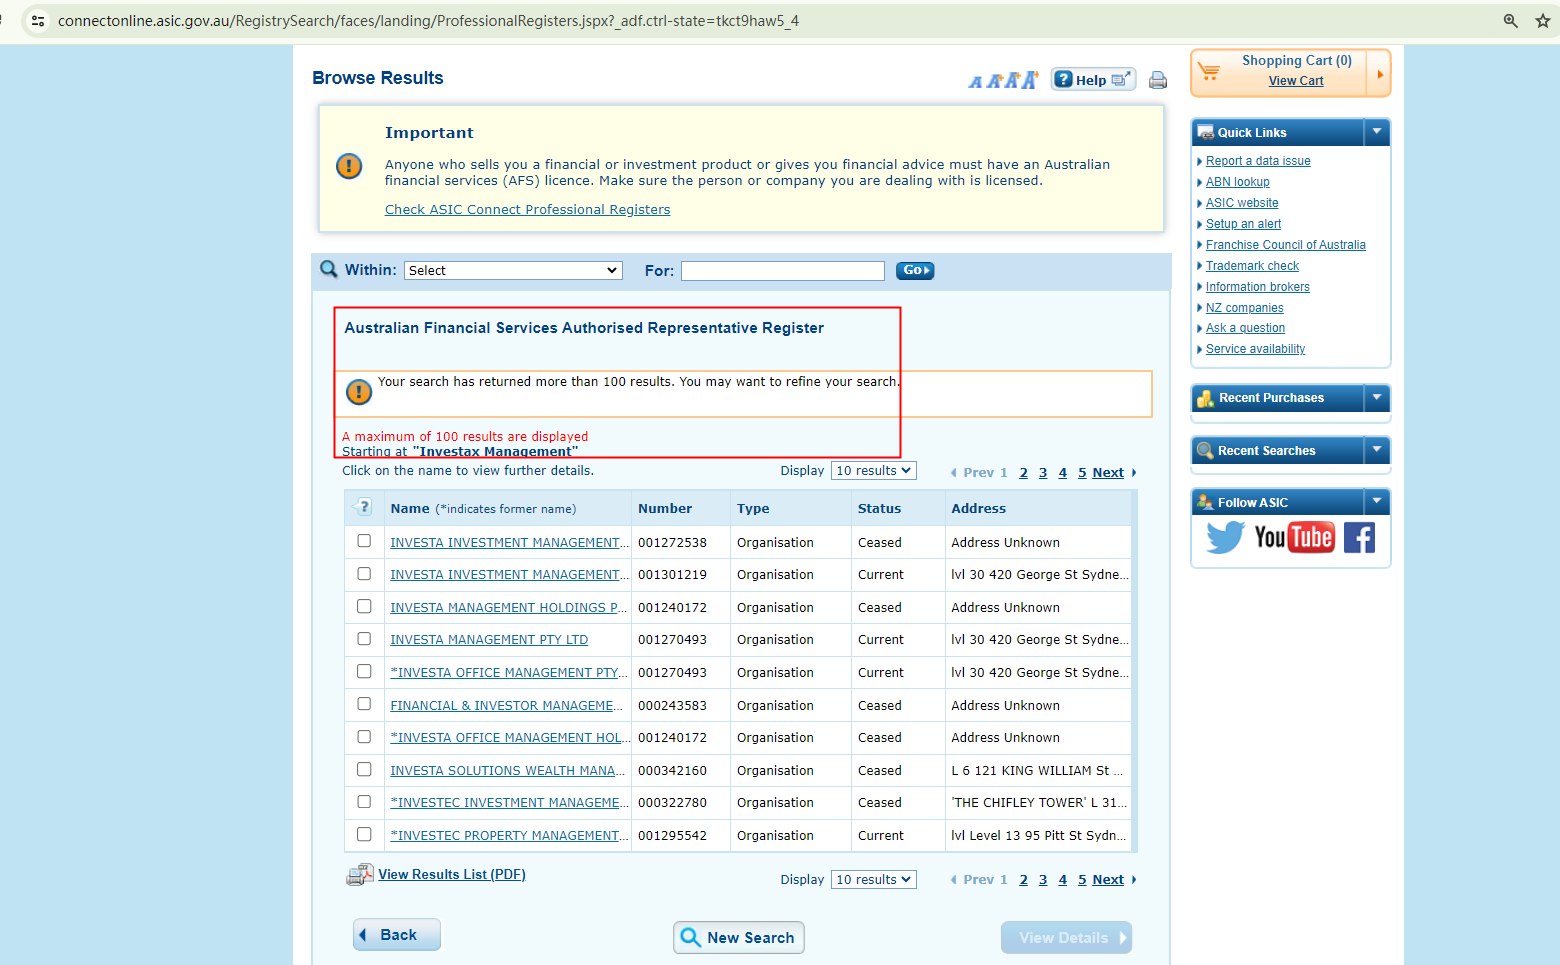Collapse the Quick Links panel arrow
Screen dimensions: 1560x965
(x=1377, y=132)
